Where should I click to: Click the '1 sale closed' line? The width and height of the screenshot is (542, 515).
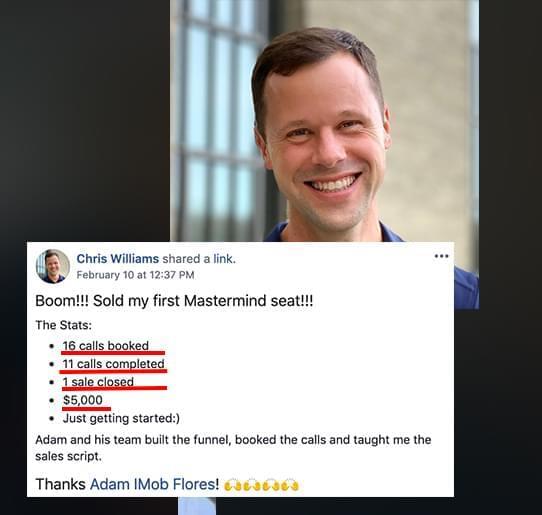click(x=98, y=382)
